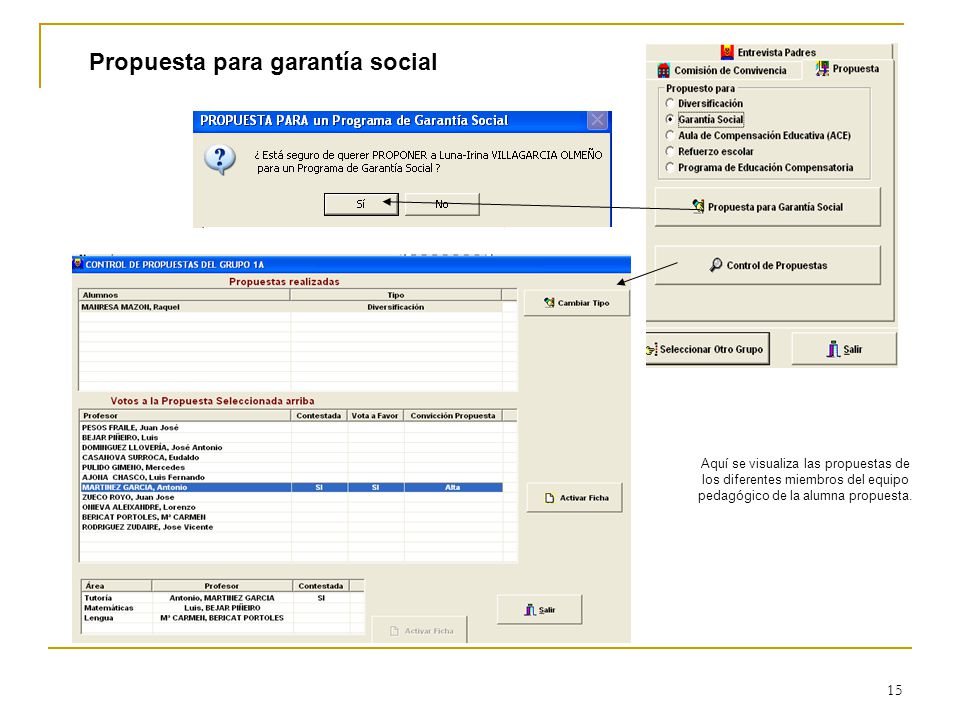The width and height of the screenshot is (960, 720).
Task: Select professor PULIDO GIMENO, Mercedes
Action: pos(291,467)
